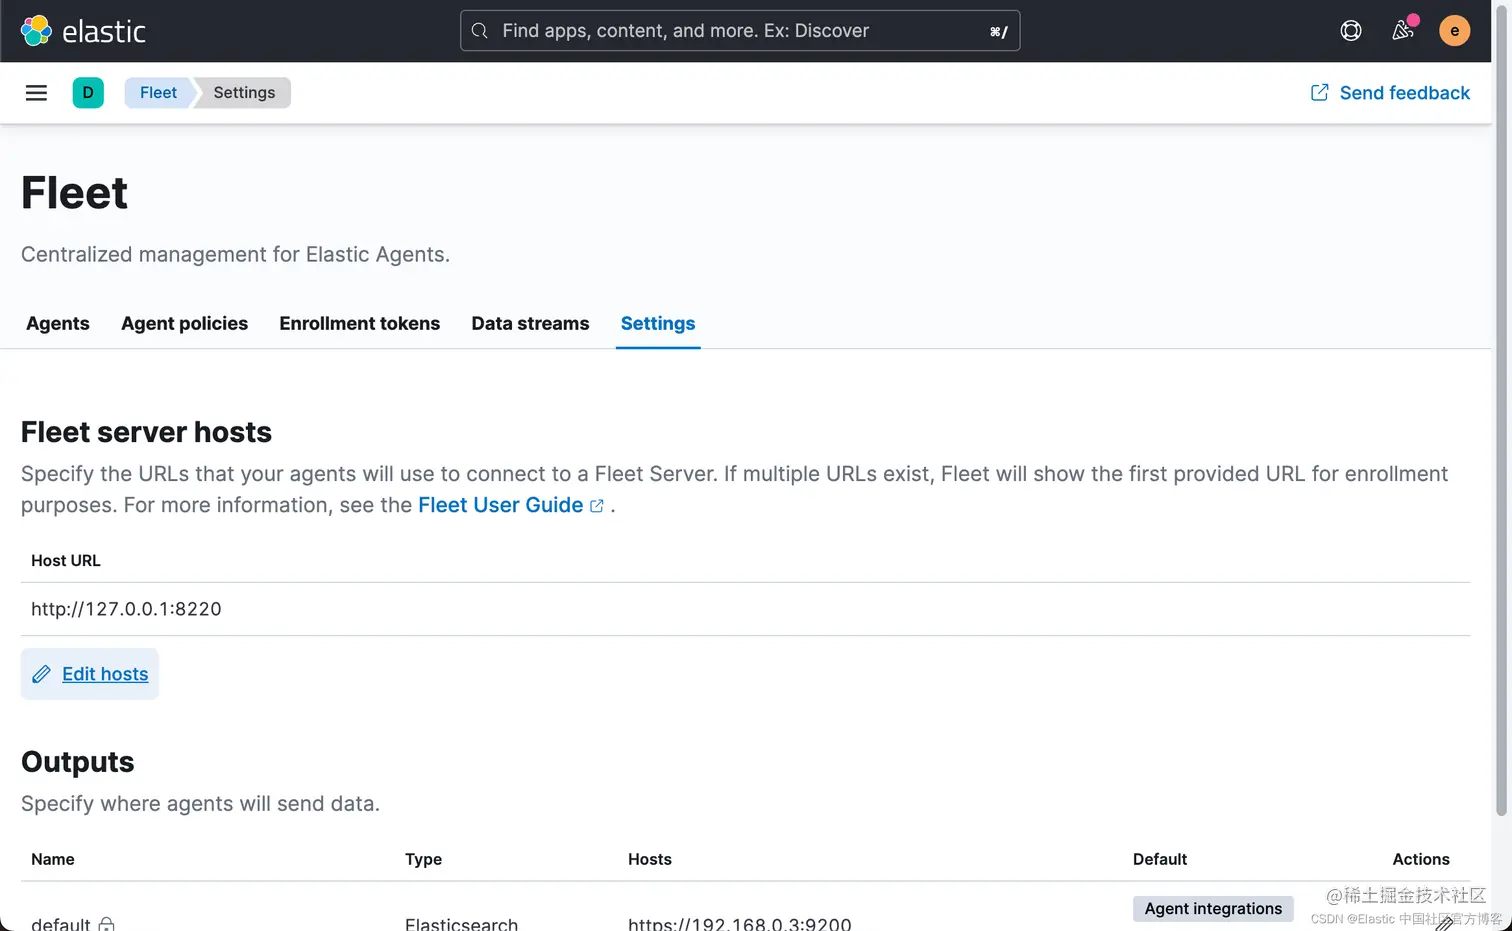The height and width of the screenshot is (931, 1512).
Task: Switch to the Agents tab
Action: click(x=58, y=323)
